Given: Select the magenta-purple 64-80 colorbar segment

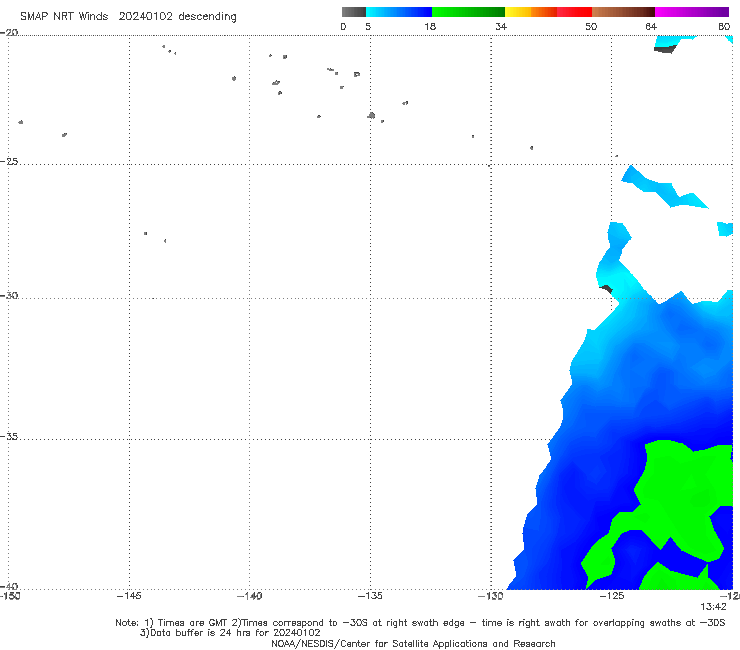Looking at the screenshot, I should (692, 12).
